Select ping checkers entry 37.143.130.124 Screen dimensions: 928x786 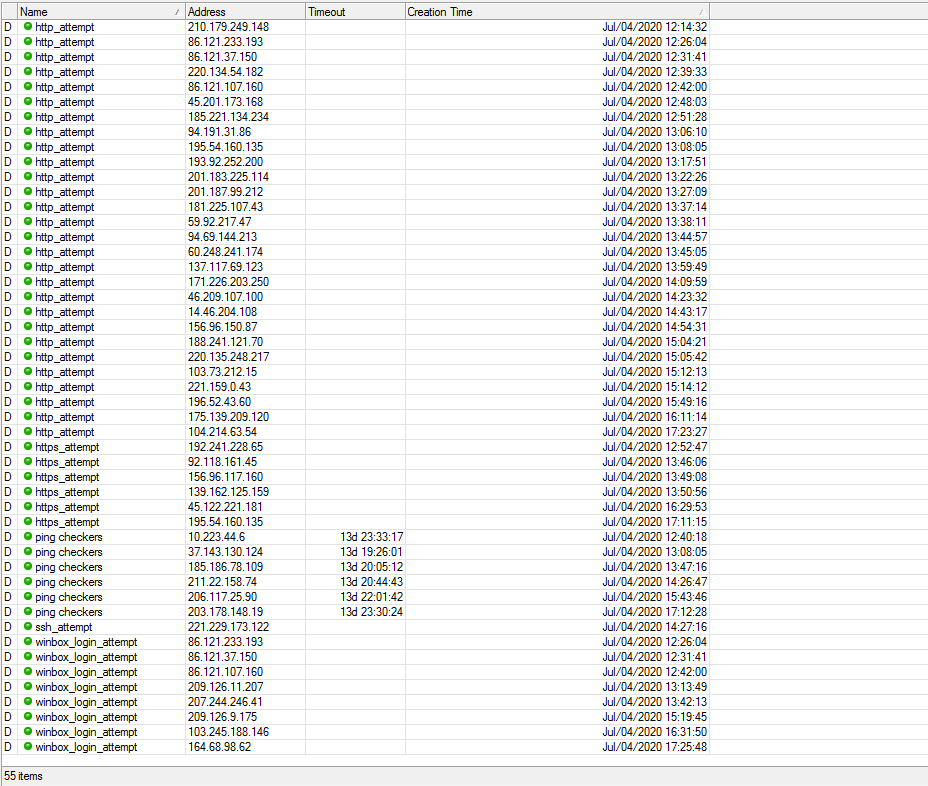(x=355, y=552)
